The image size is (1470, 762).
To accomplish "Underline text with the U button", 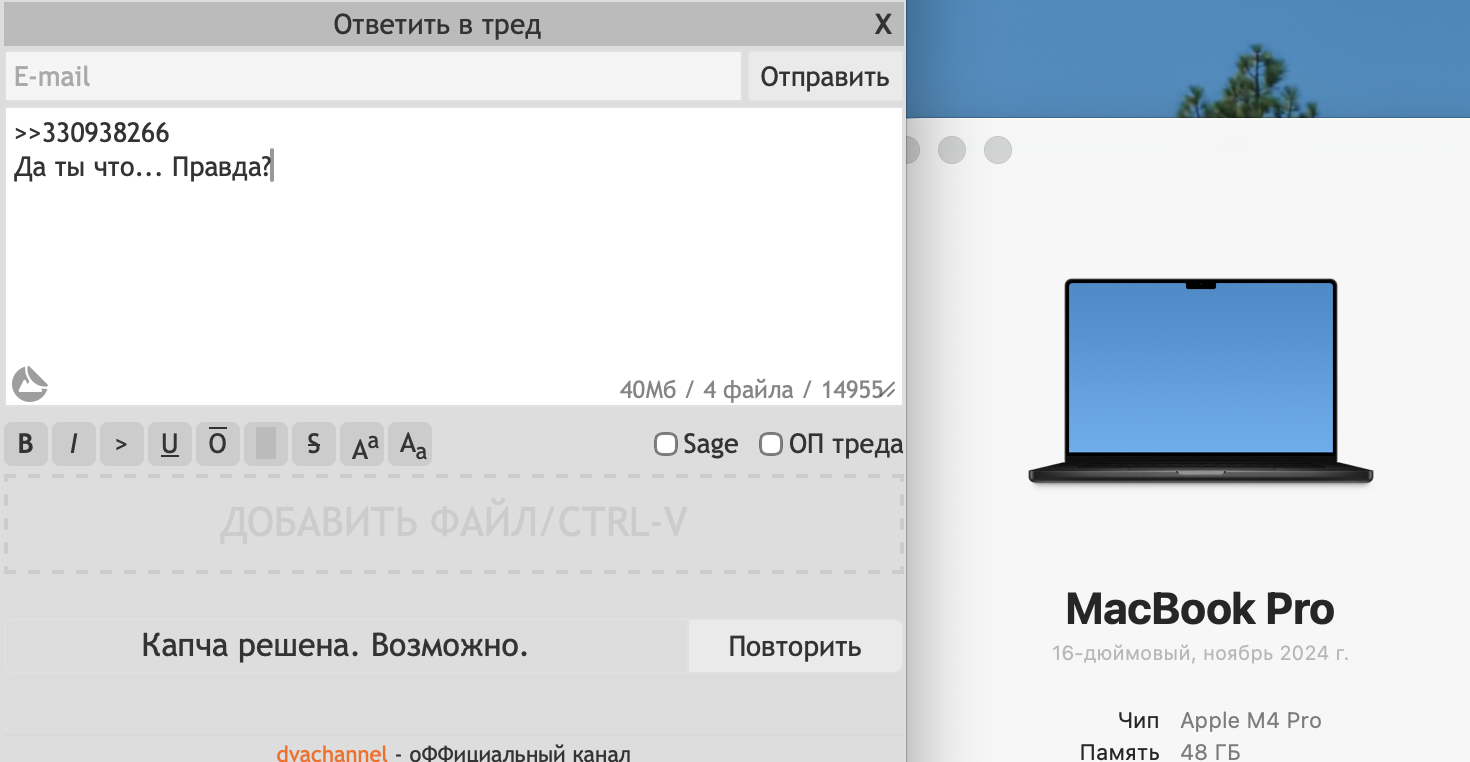I will tap(170, 444).
